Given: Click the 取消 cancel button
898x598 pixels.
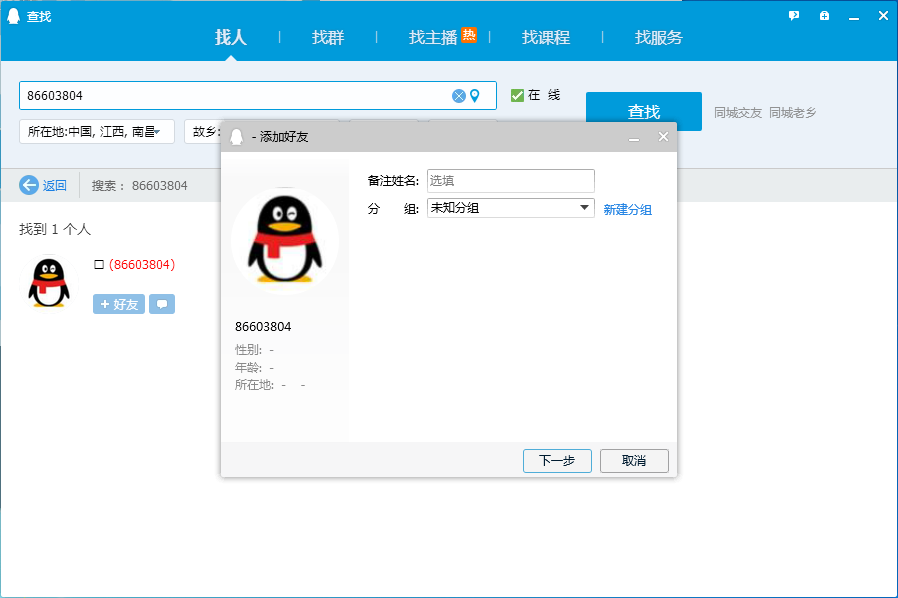Looking at the screenshot, I should (634, 461).
